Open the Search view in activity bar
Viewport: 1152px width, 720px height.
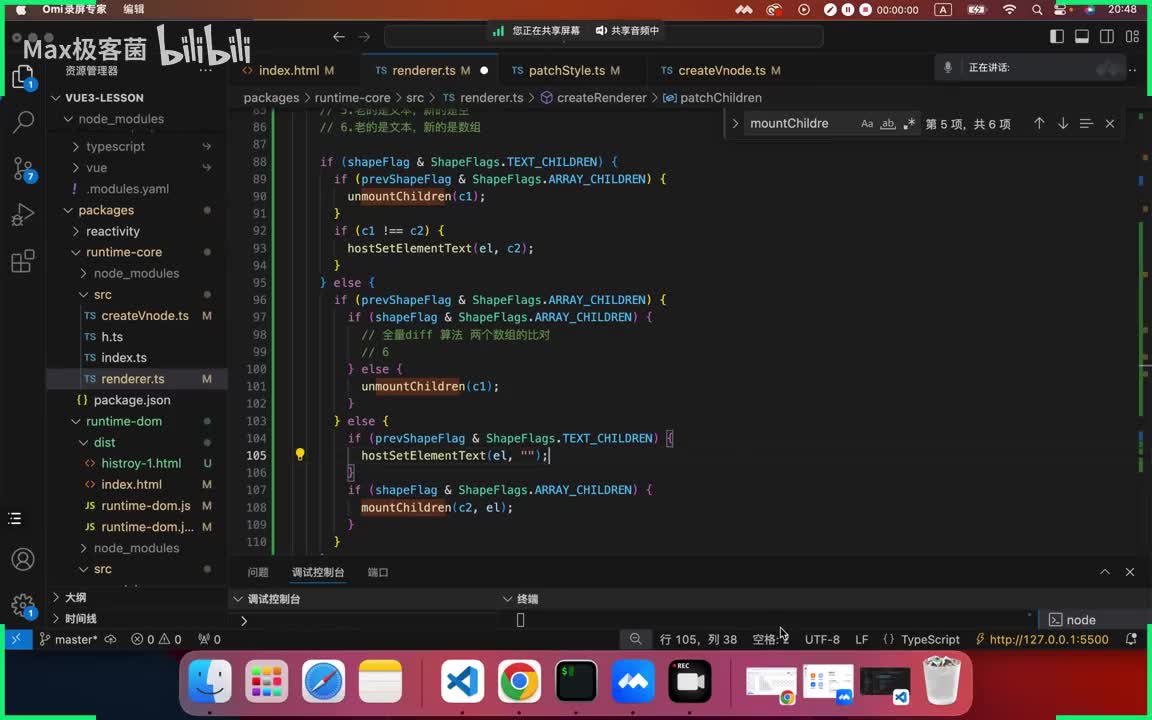point(23,122)
